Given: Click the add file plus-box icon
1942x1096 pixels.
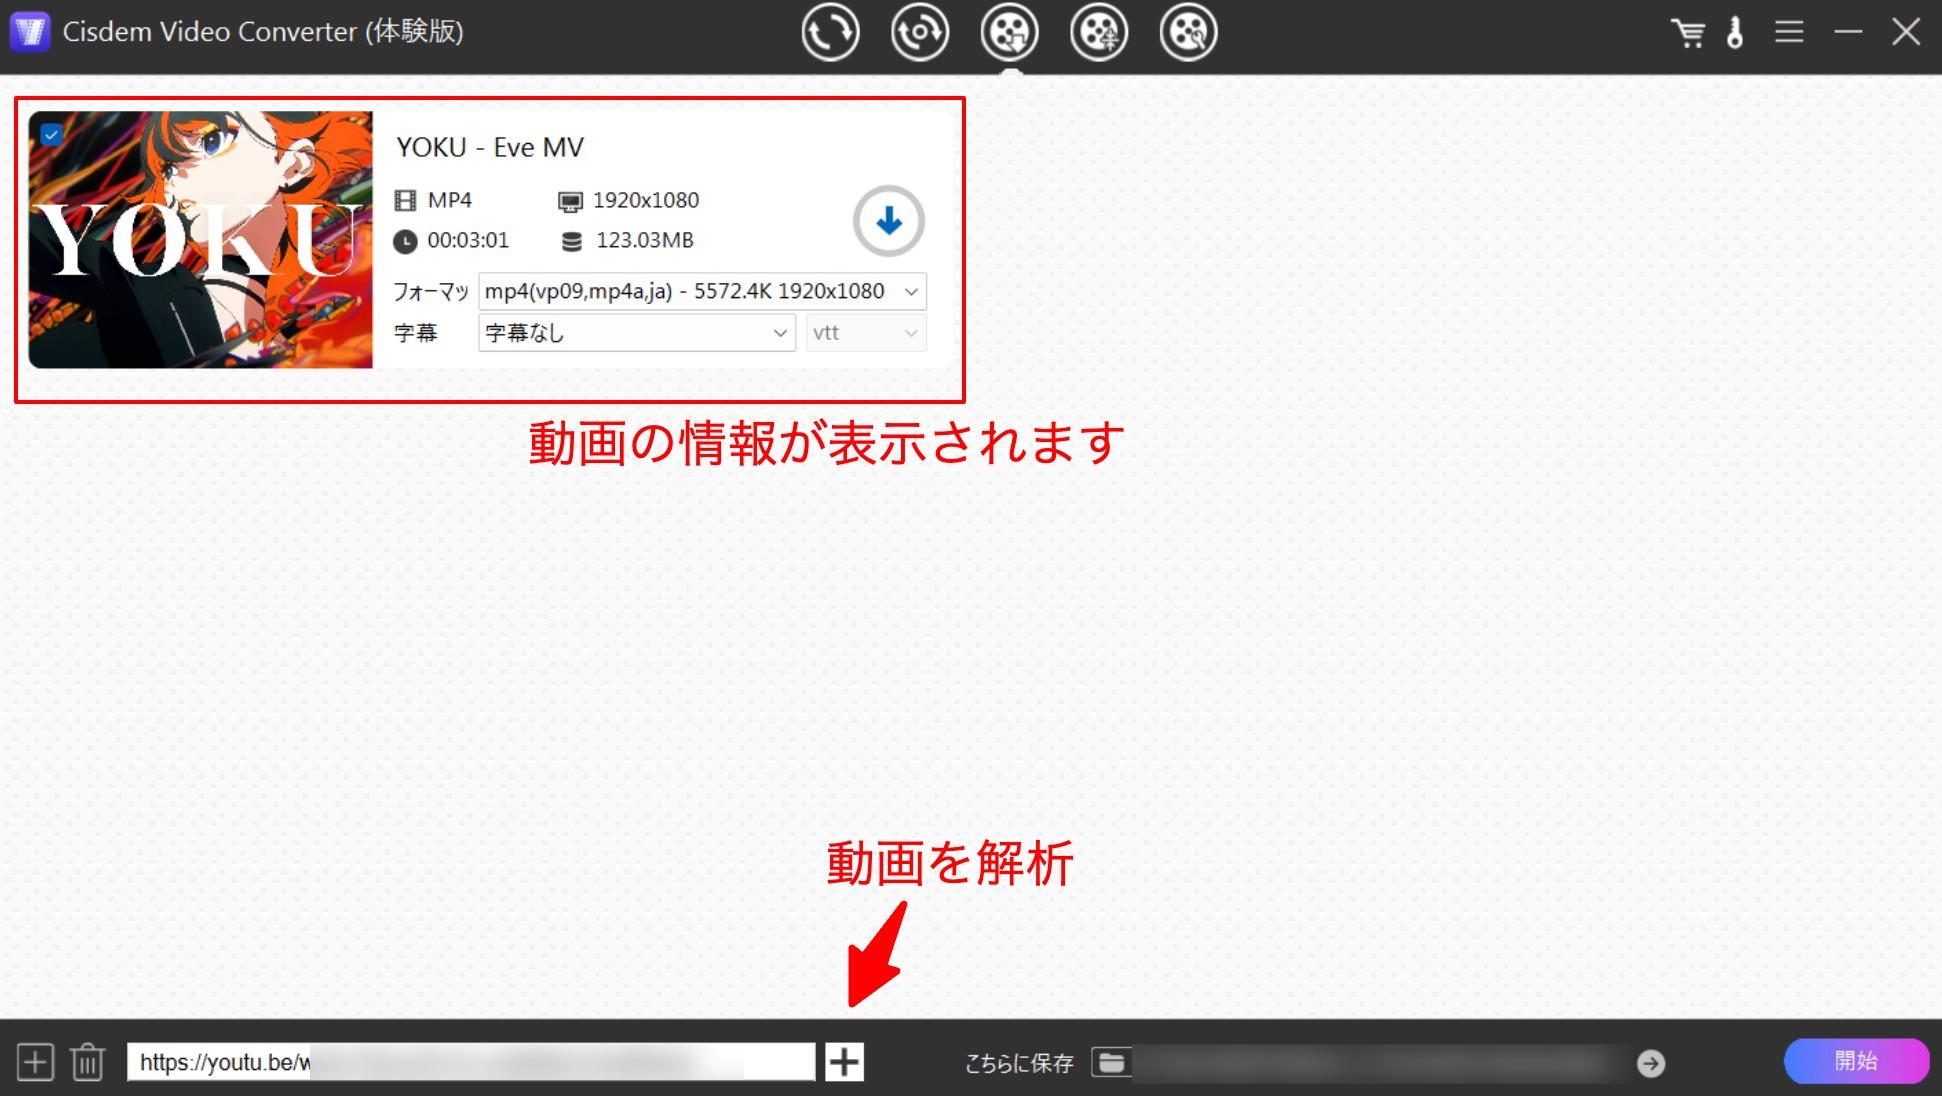Looking at the screenshot, I should pyautogui.click(x=35, y=1062).
